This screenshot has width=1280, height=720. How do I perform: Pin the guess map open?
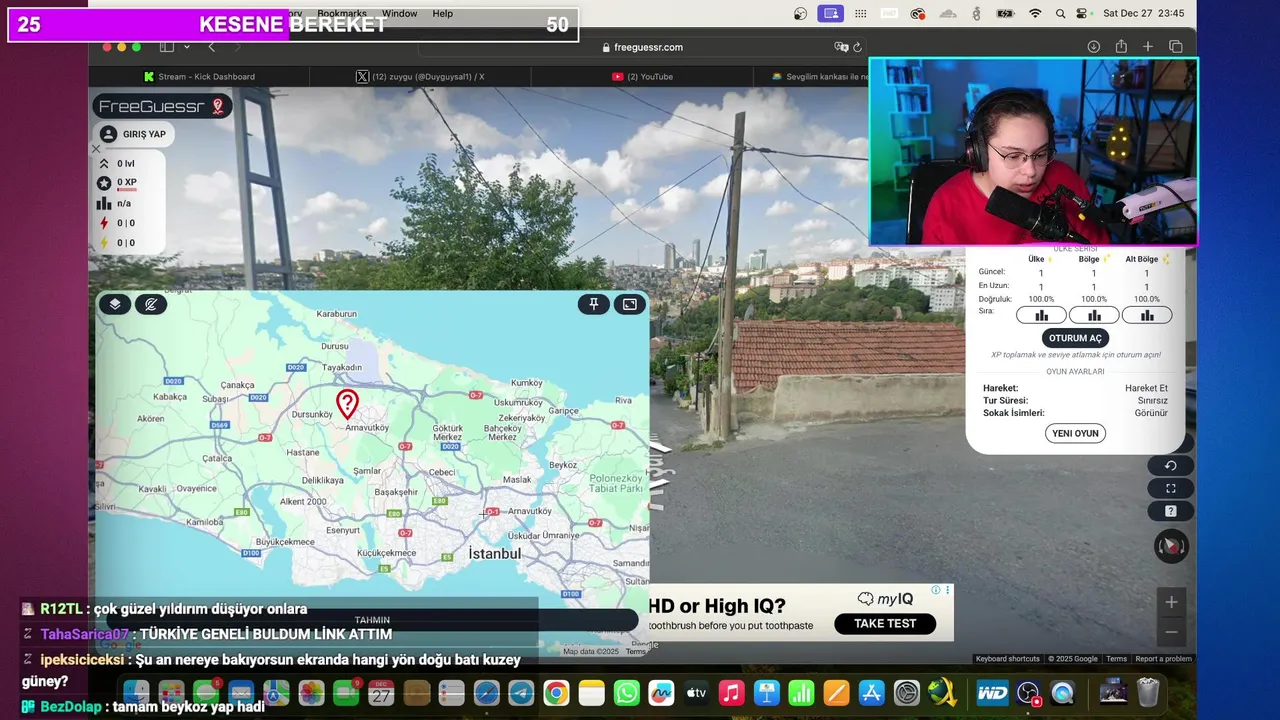tap(594, 304)
